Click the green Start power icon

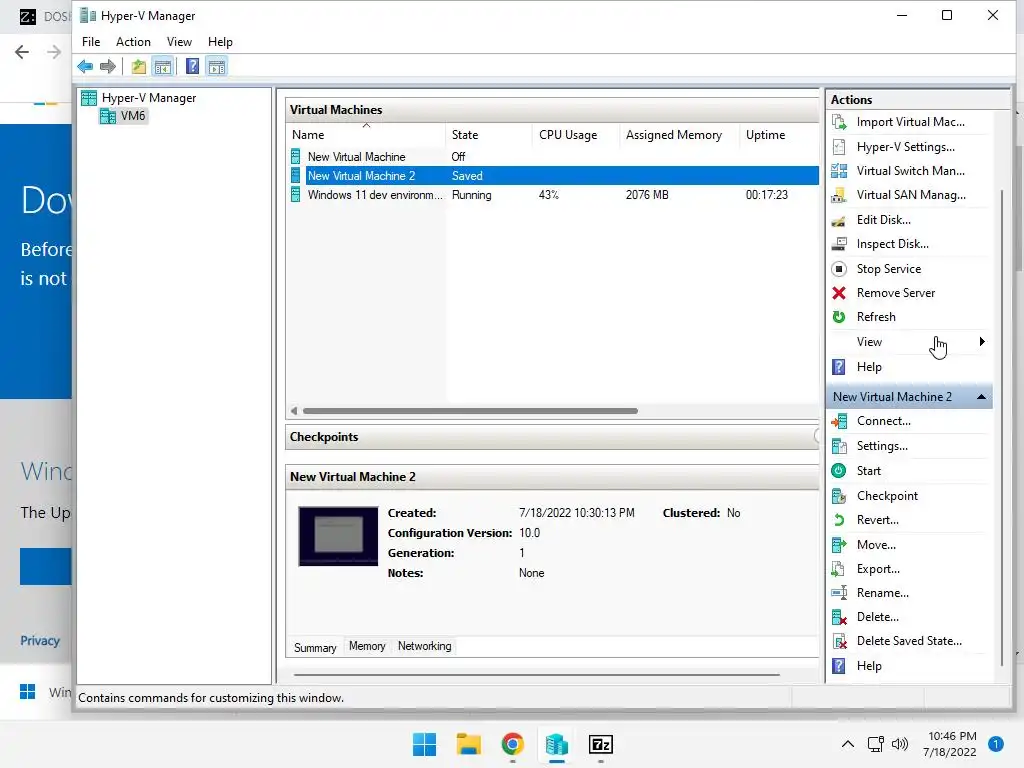pos(839,471)
